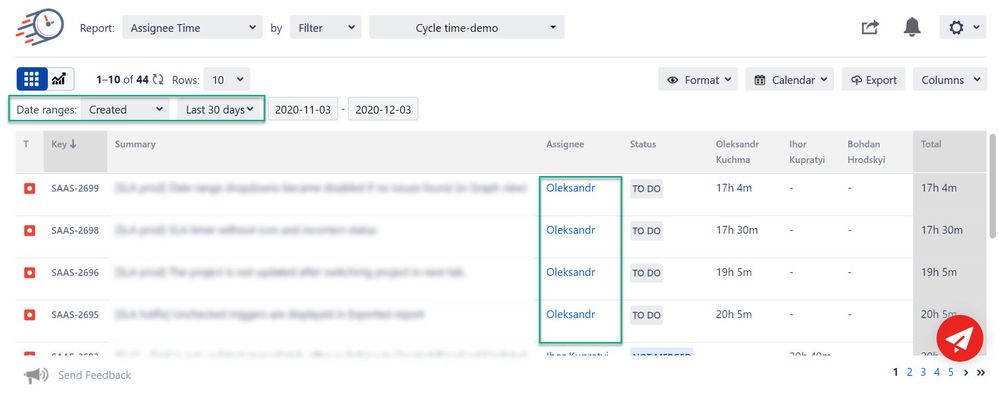Open Oleksandr assignee link in SAAS-2699 row
The height and width of the screenshot is (404, 999).
pyautogui.click(x=571, y=188)
